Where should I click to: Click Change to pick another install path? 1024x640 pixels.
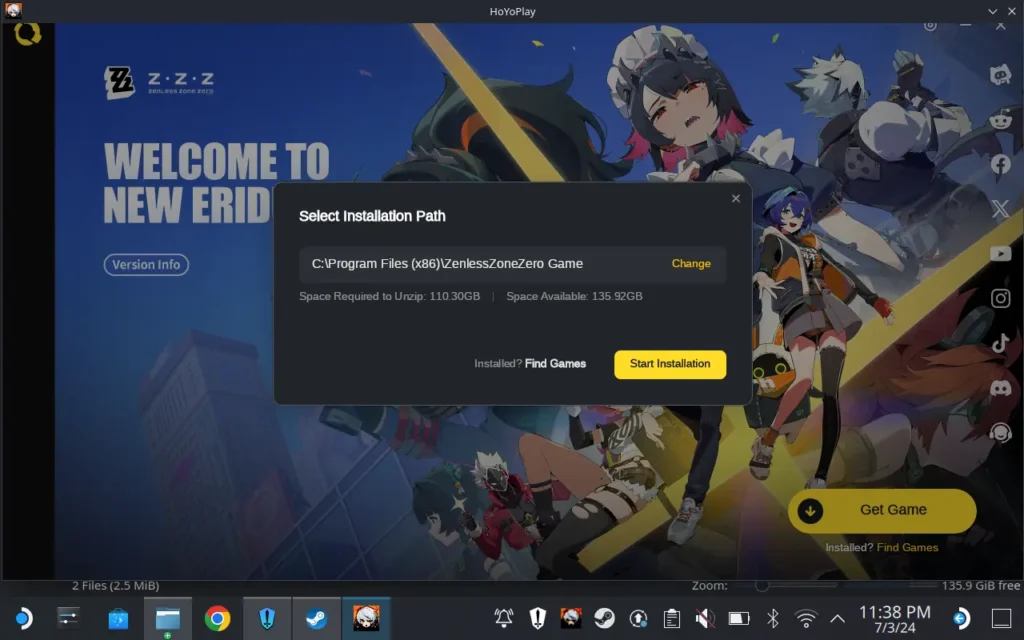click(x=690, y=264)
